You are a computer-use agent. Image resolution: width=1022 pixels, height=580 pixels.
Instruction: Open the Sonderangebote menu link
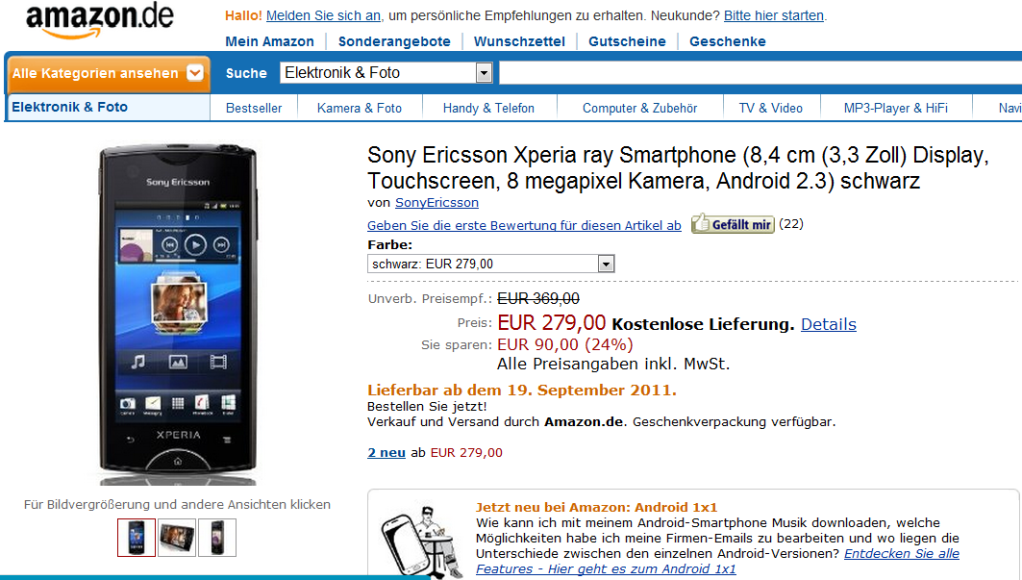(x=394, y=41)
